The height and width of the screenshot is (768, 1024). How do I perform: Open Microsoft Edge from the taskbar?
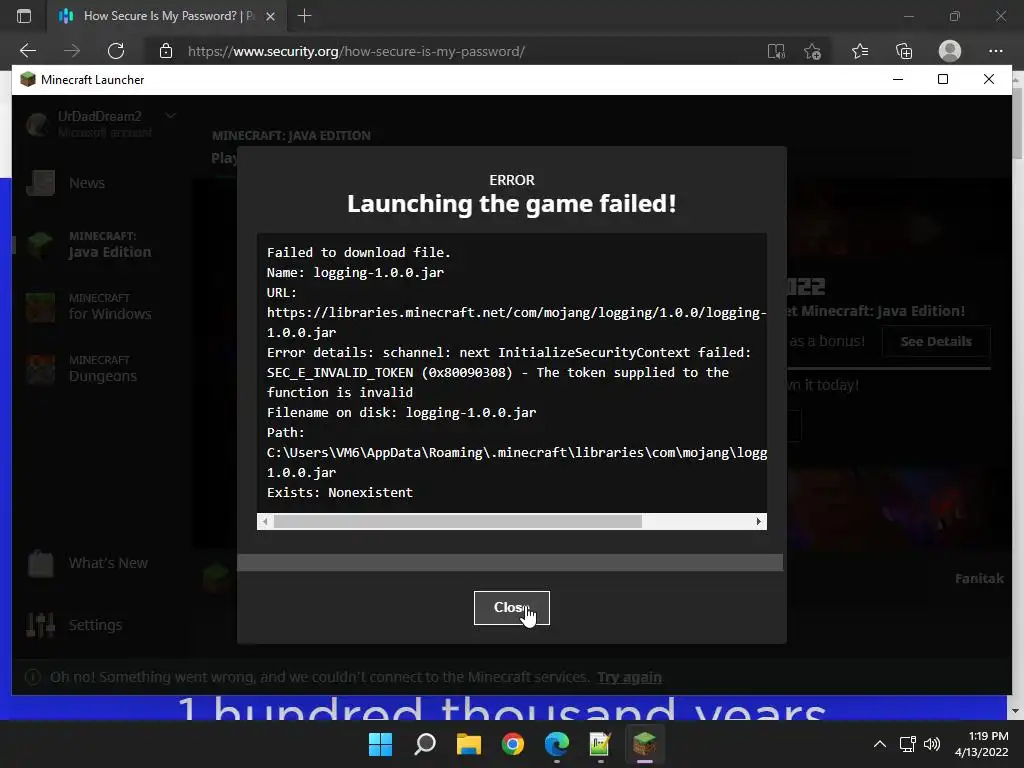[x=556, y=744]
